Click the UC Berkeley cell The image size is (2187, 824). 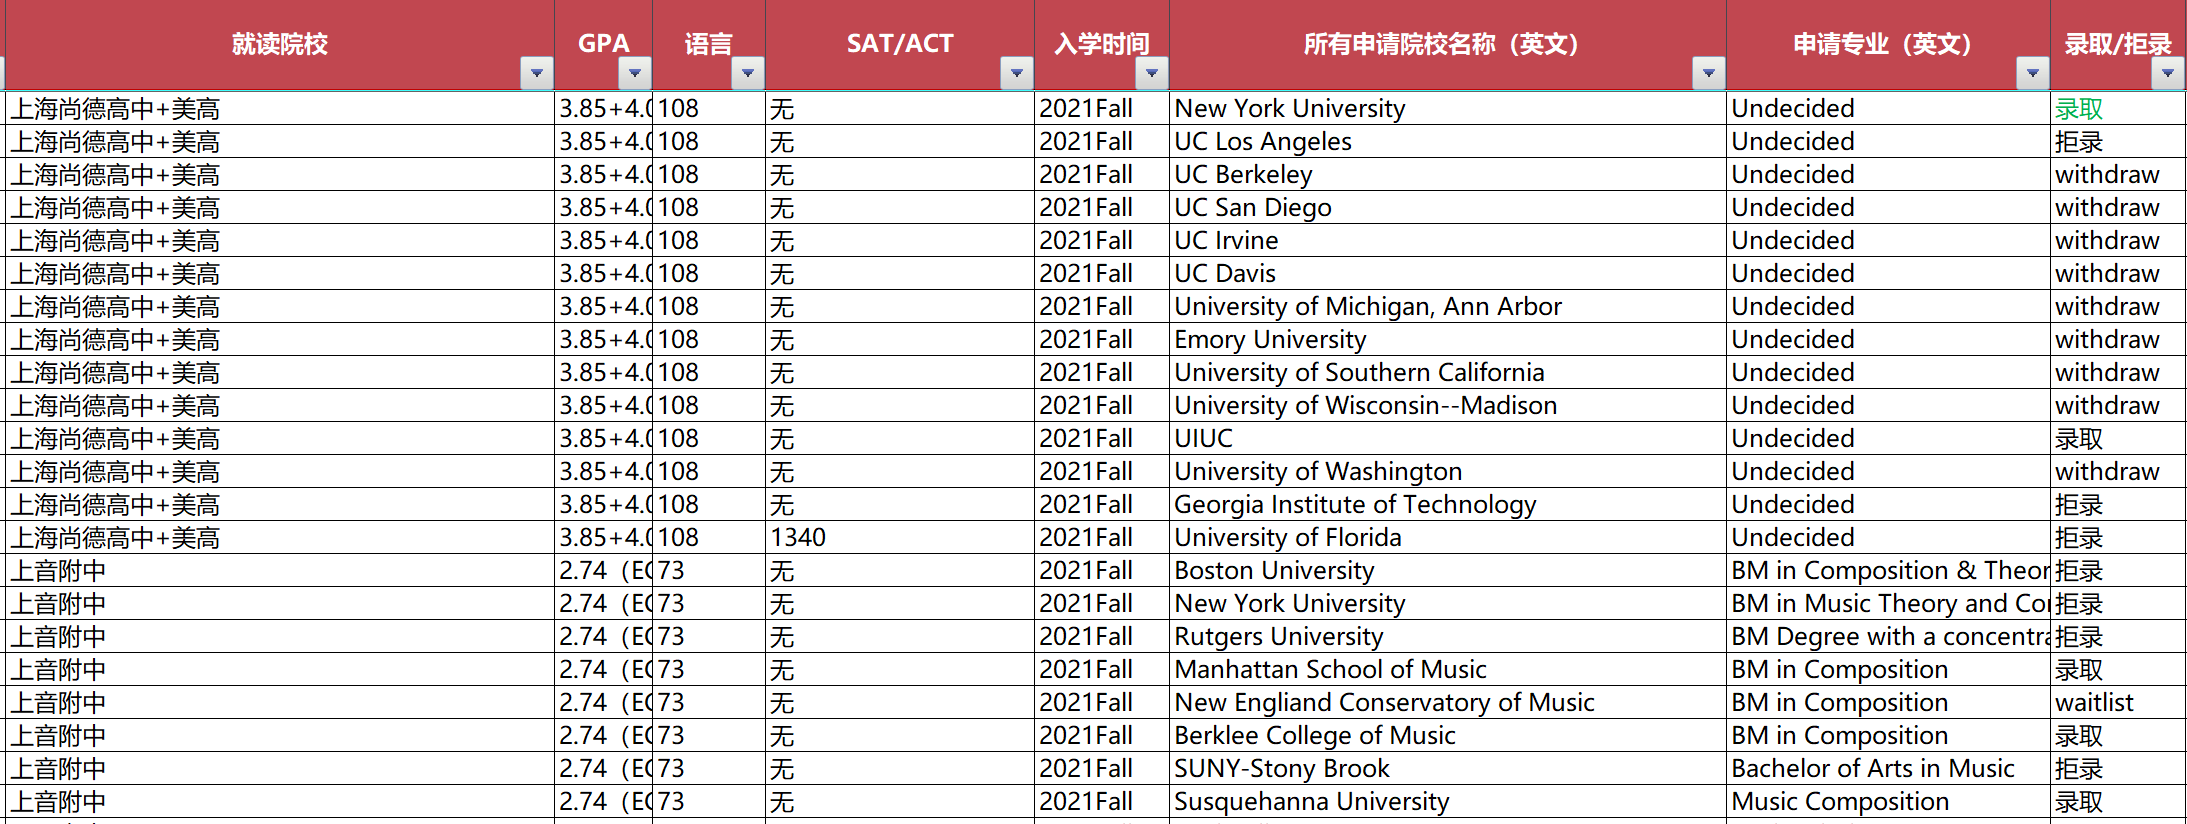coord(1448,175)
